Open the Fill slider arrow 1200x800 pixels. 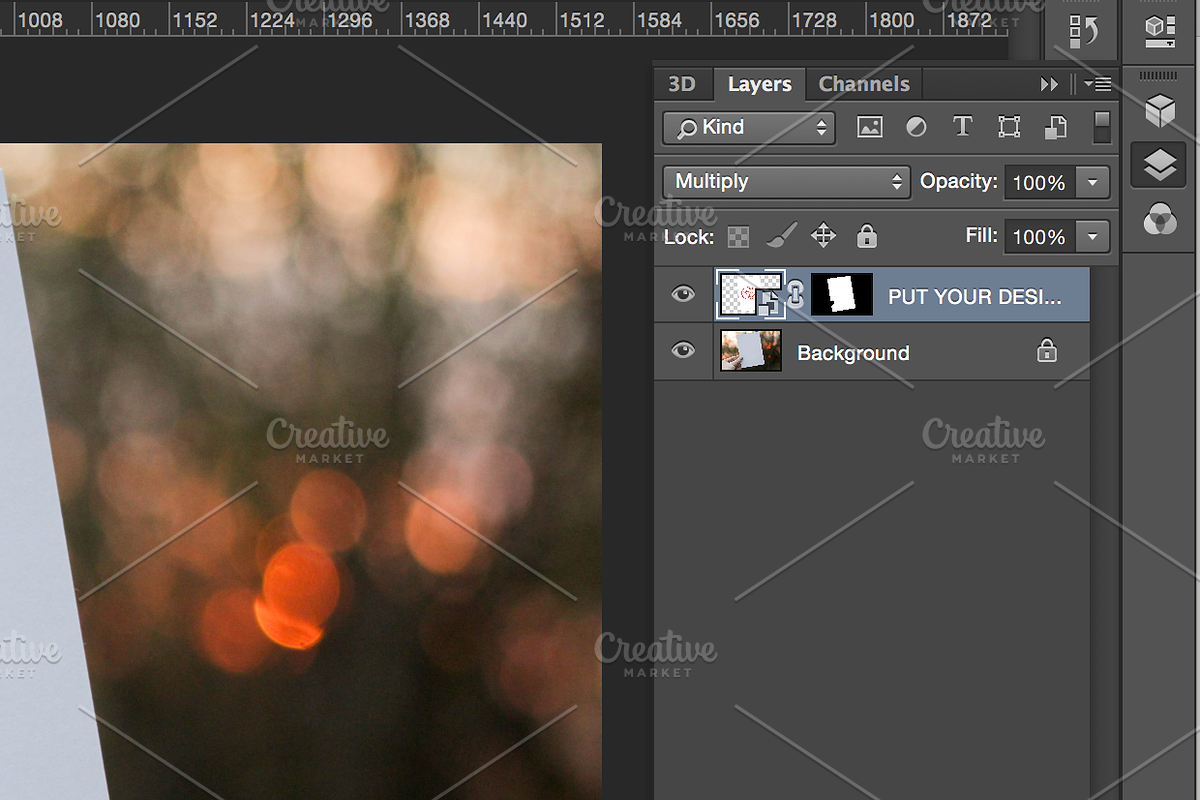(1093, 237)
